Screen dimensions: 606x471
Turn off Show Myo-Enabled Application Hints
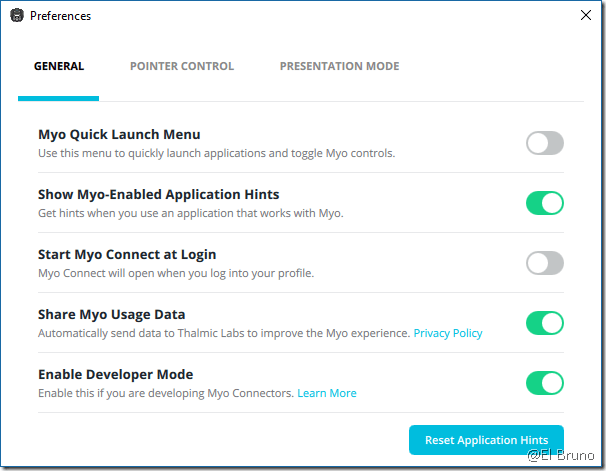pyautogui.click(x=545, y=203)
